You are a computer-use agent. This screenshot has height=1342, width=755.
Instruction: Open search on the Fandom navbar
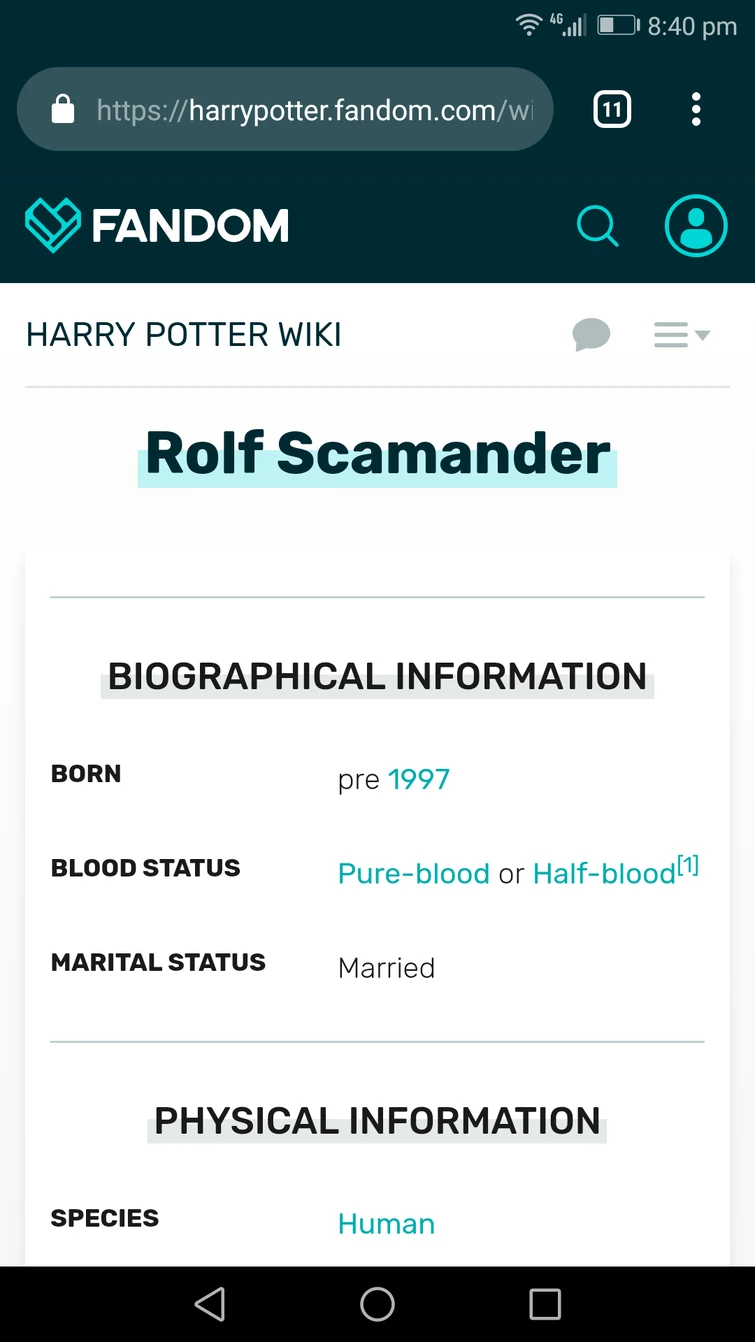598,226
